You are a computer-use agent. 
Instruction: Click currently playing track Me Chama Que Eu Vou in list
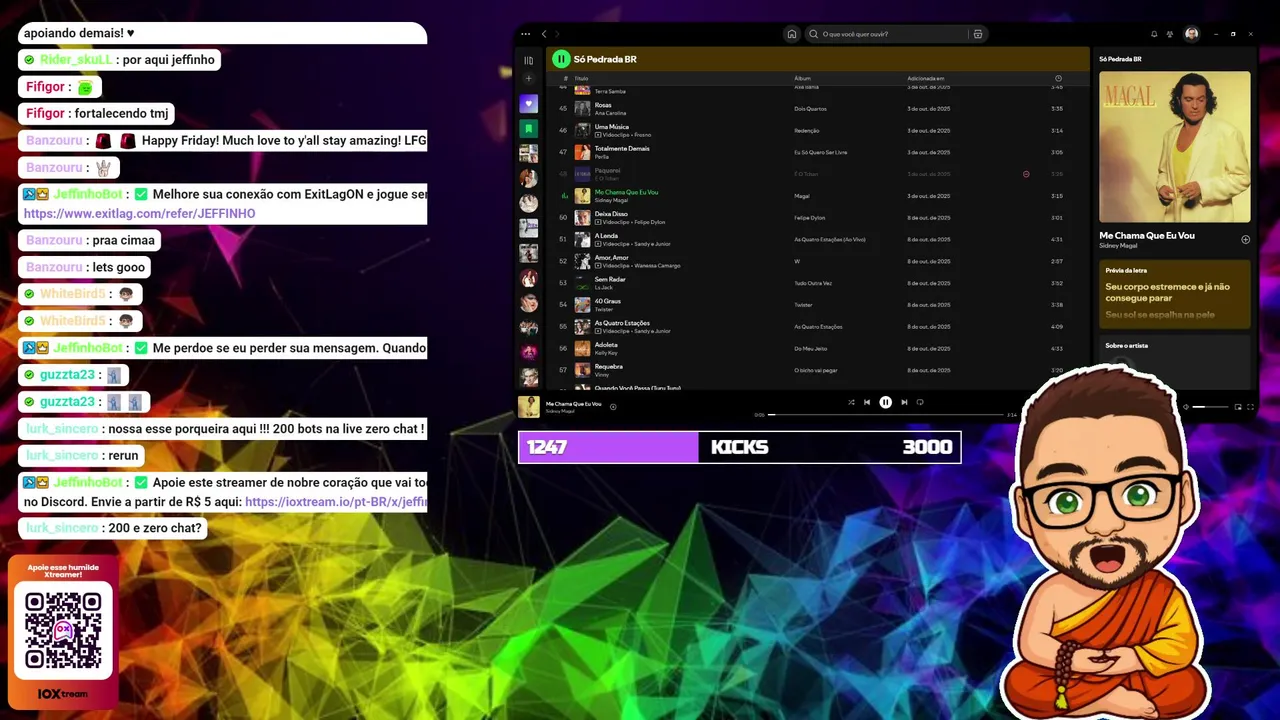[817, 196]
